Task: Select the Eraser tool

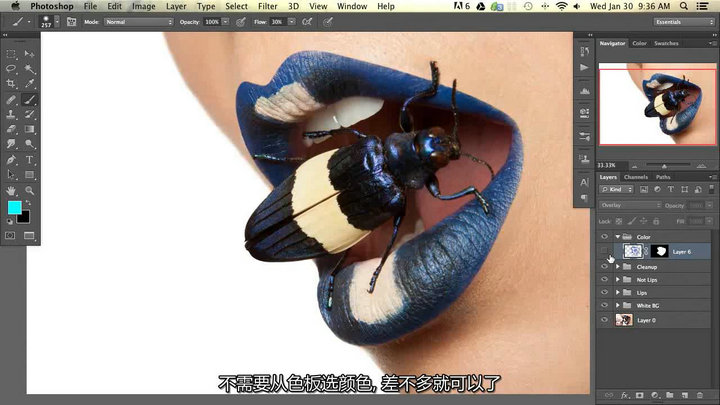Action: point(11,129)
